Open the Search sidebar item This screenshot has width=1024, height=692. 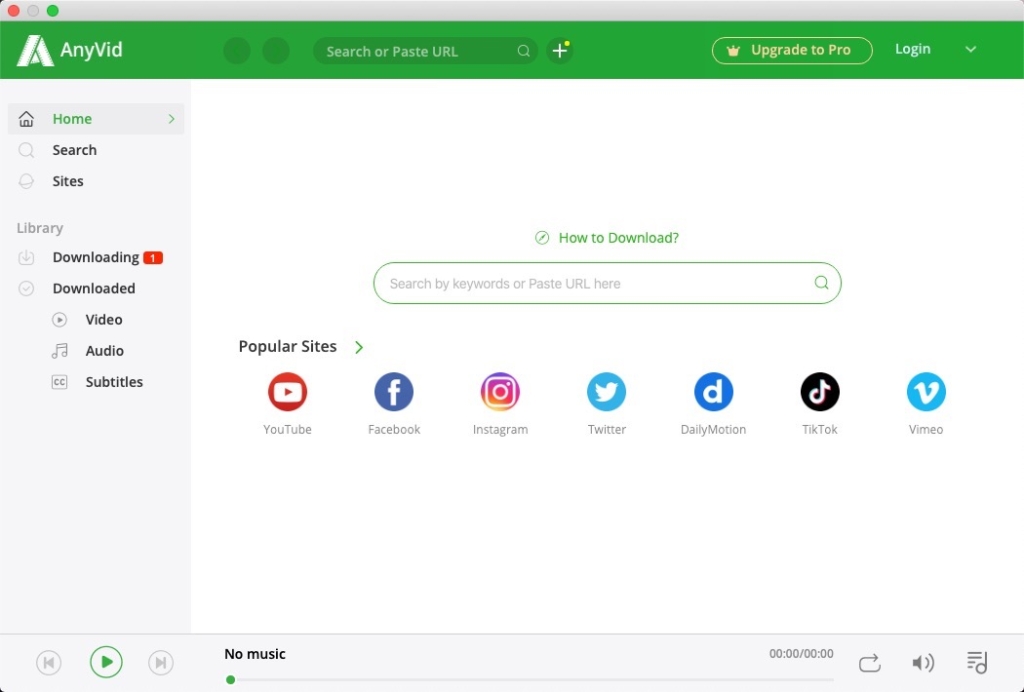pos(96,150)
